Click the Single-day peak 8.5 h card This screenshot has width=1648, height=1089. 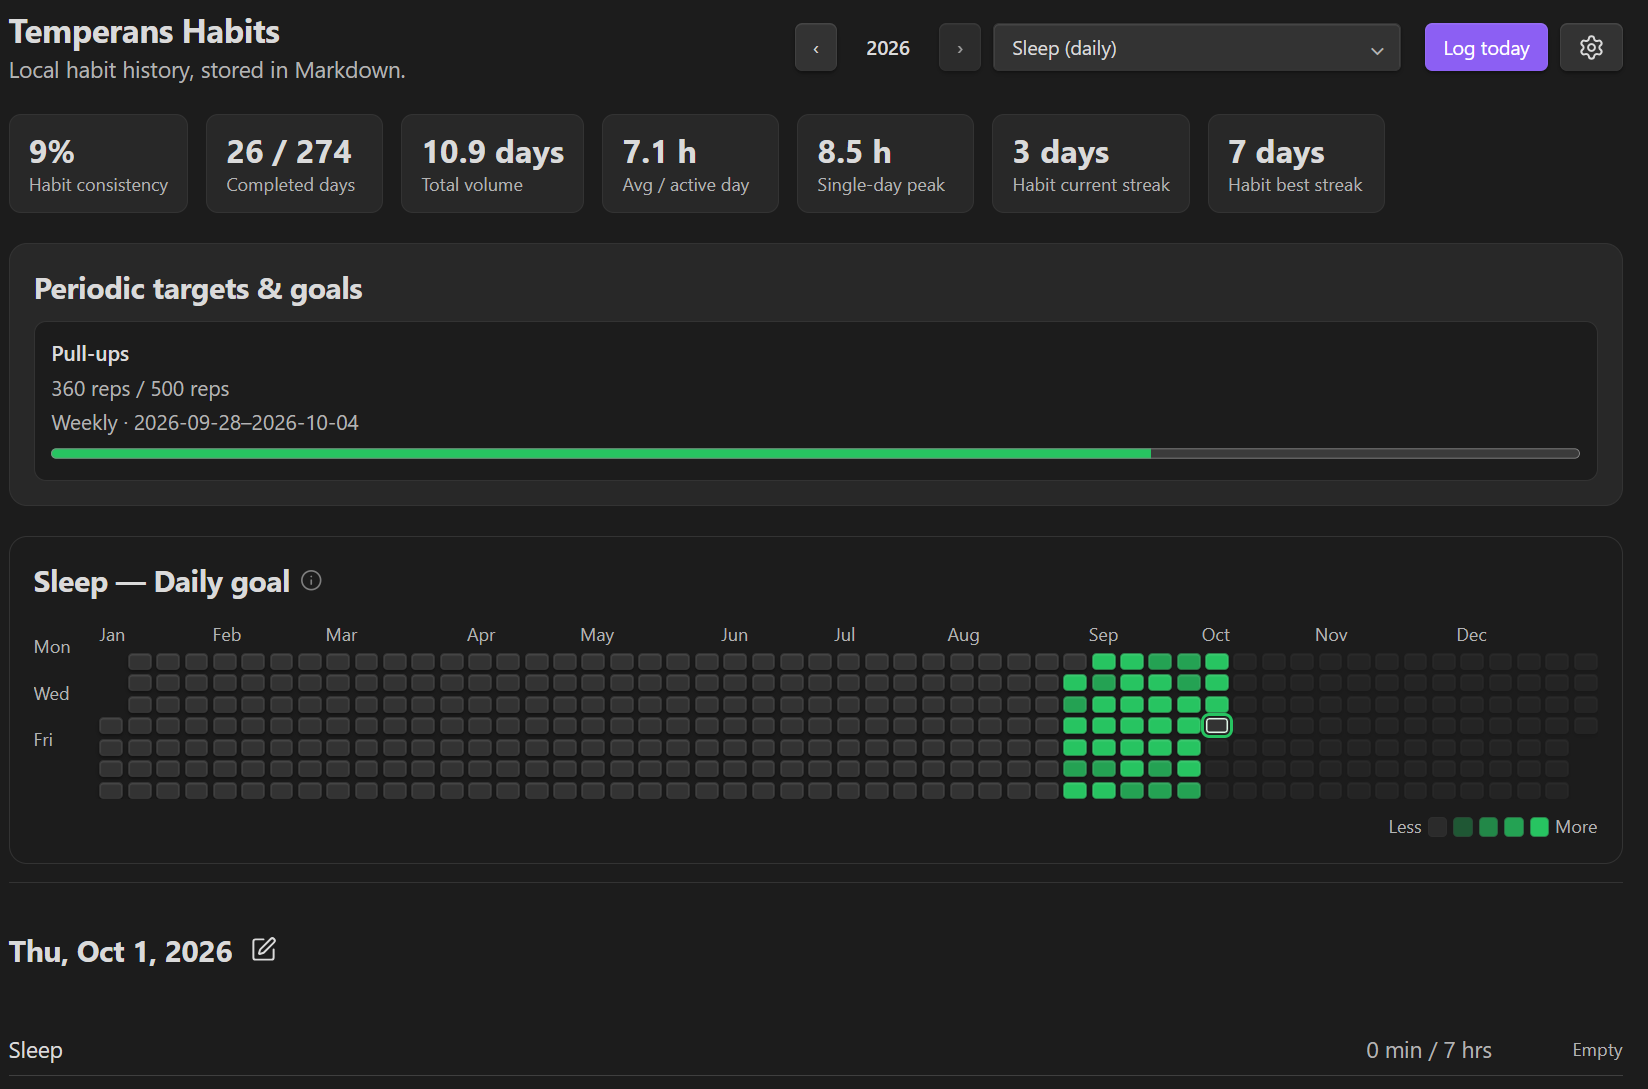click(x=885, y=163)
